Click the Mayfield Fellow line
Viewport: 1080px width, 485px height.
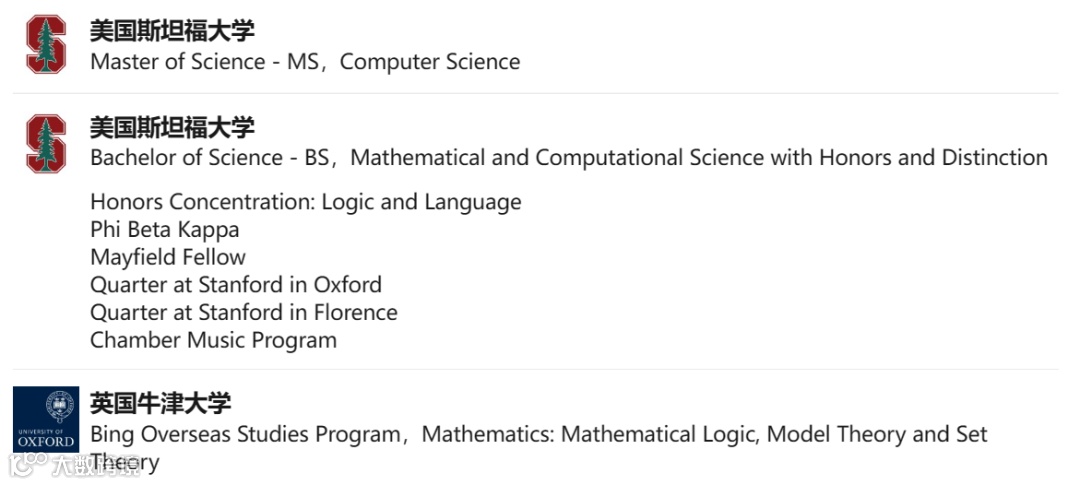pyautogui.click(x=168, y=257)
